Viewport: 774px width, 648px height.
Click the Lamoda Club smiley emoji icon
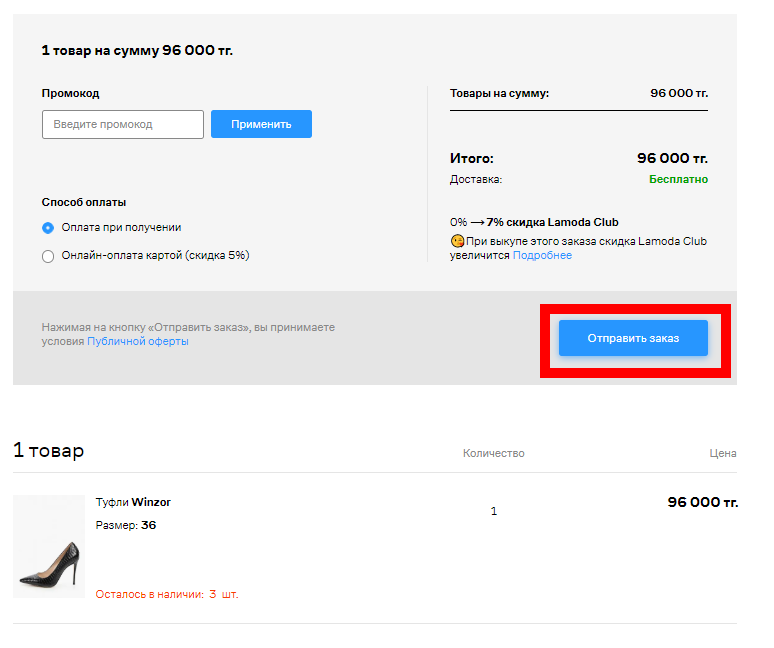[x=457, y=241]
